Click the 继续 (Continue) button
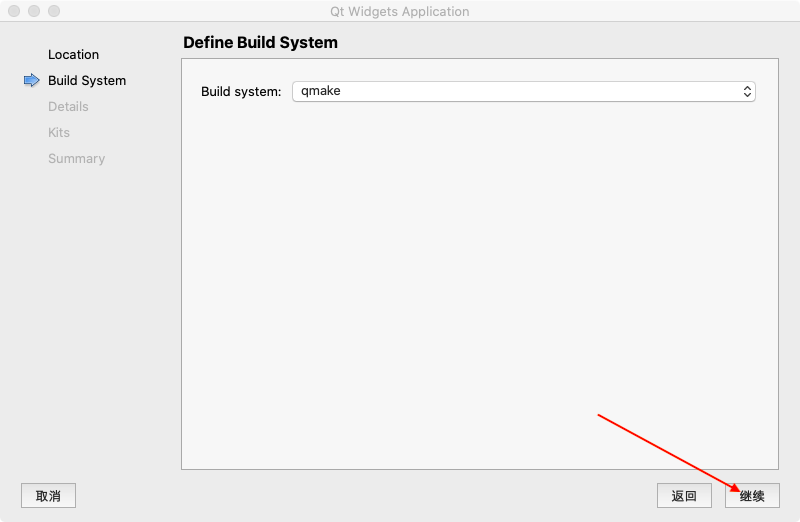 (752, 495)
